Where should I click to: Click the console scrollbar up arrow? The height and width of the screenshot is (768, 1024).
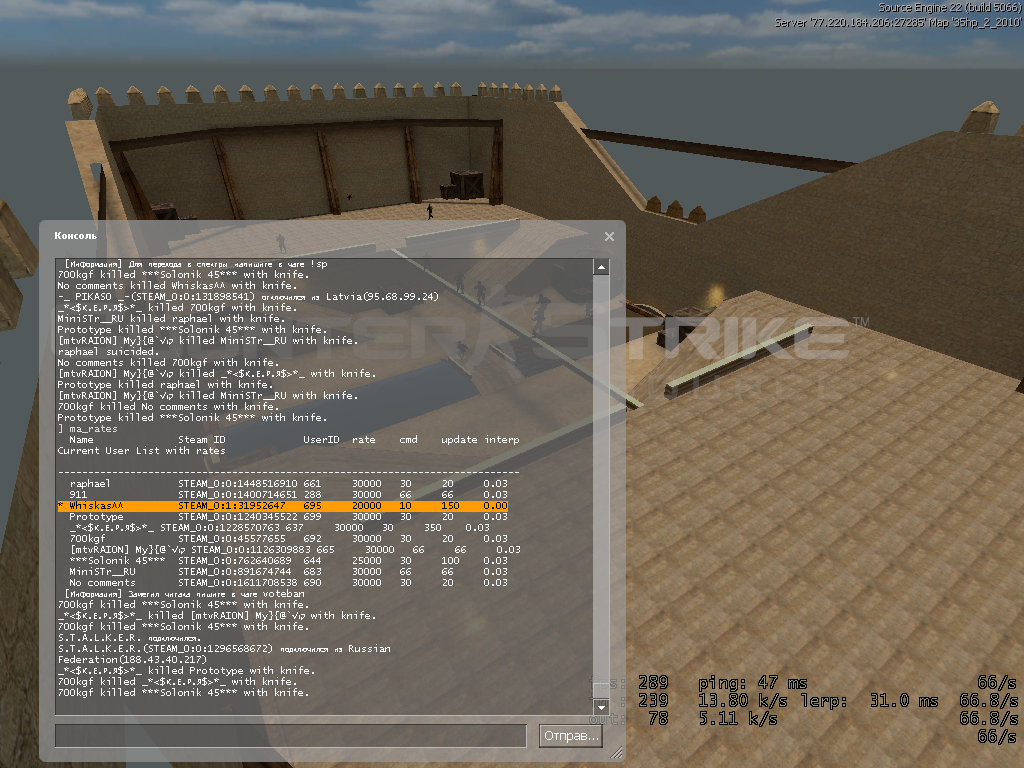601,267
